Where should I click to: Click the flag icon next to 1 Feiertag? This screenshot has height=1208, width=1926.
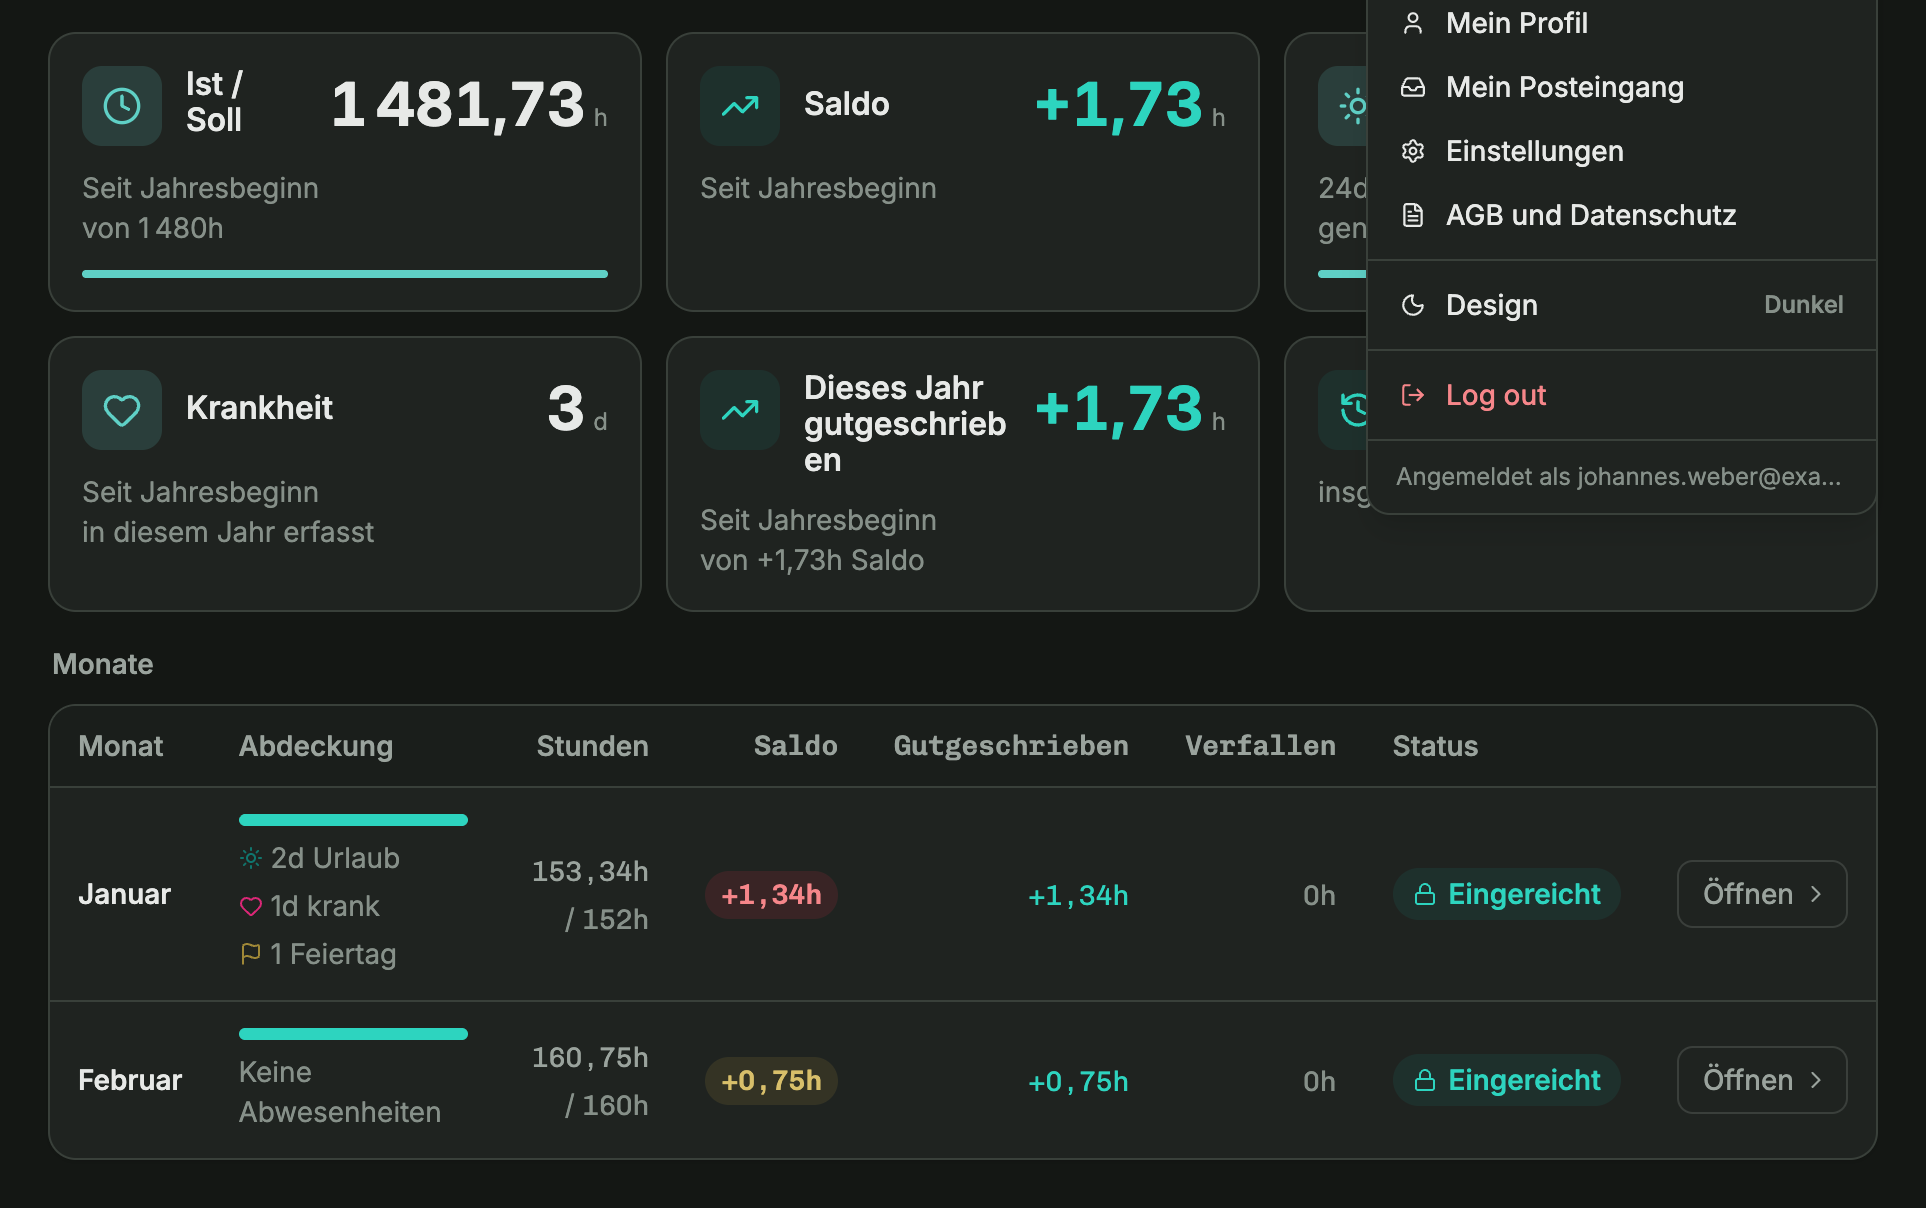[x=251, y=954]
